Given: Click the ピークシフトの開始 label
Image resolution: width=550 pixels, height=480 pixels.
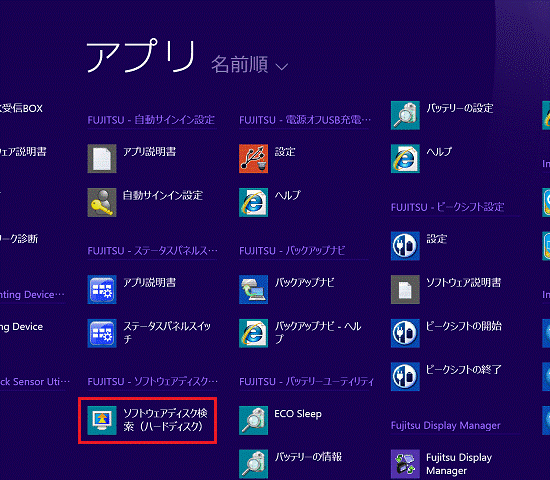Looking at the screenshot, I should point(464,326).
